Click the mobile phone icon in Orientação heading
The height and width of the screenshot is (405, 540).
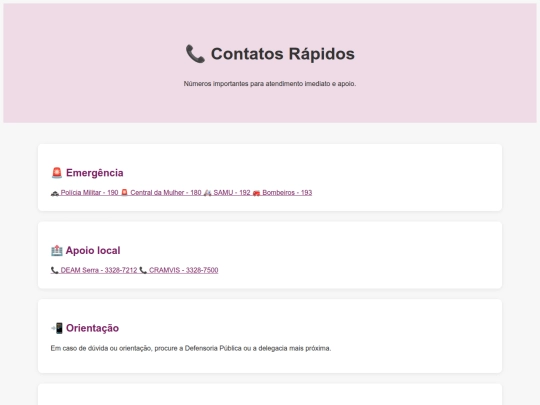tap(57, 328)
